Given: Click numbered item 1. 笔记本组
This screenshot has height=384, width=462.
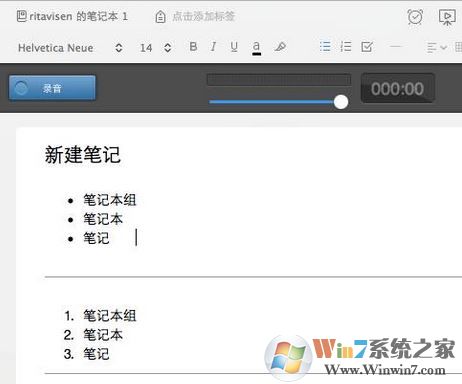Looking at the screenshot, I should pyautogui.click(x=100, y=315).
